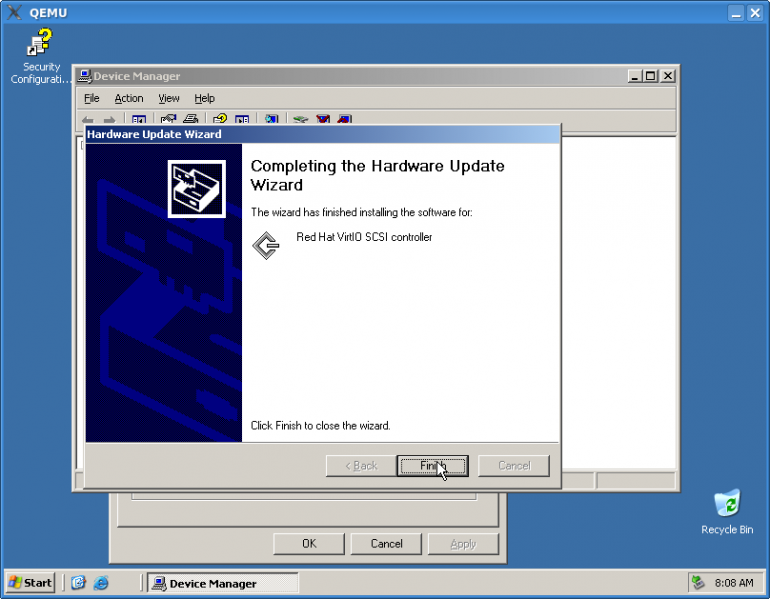Click OK in the properties dialog
770x599 pixels.
pyautogui.click(x=309, y=544)
